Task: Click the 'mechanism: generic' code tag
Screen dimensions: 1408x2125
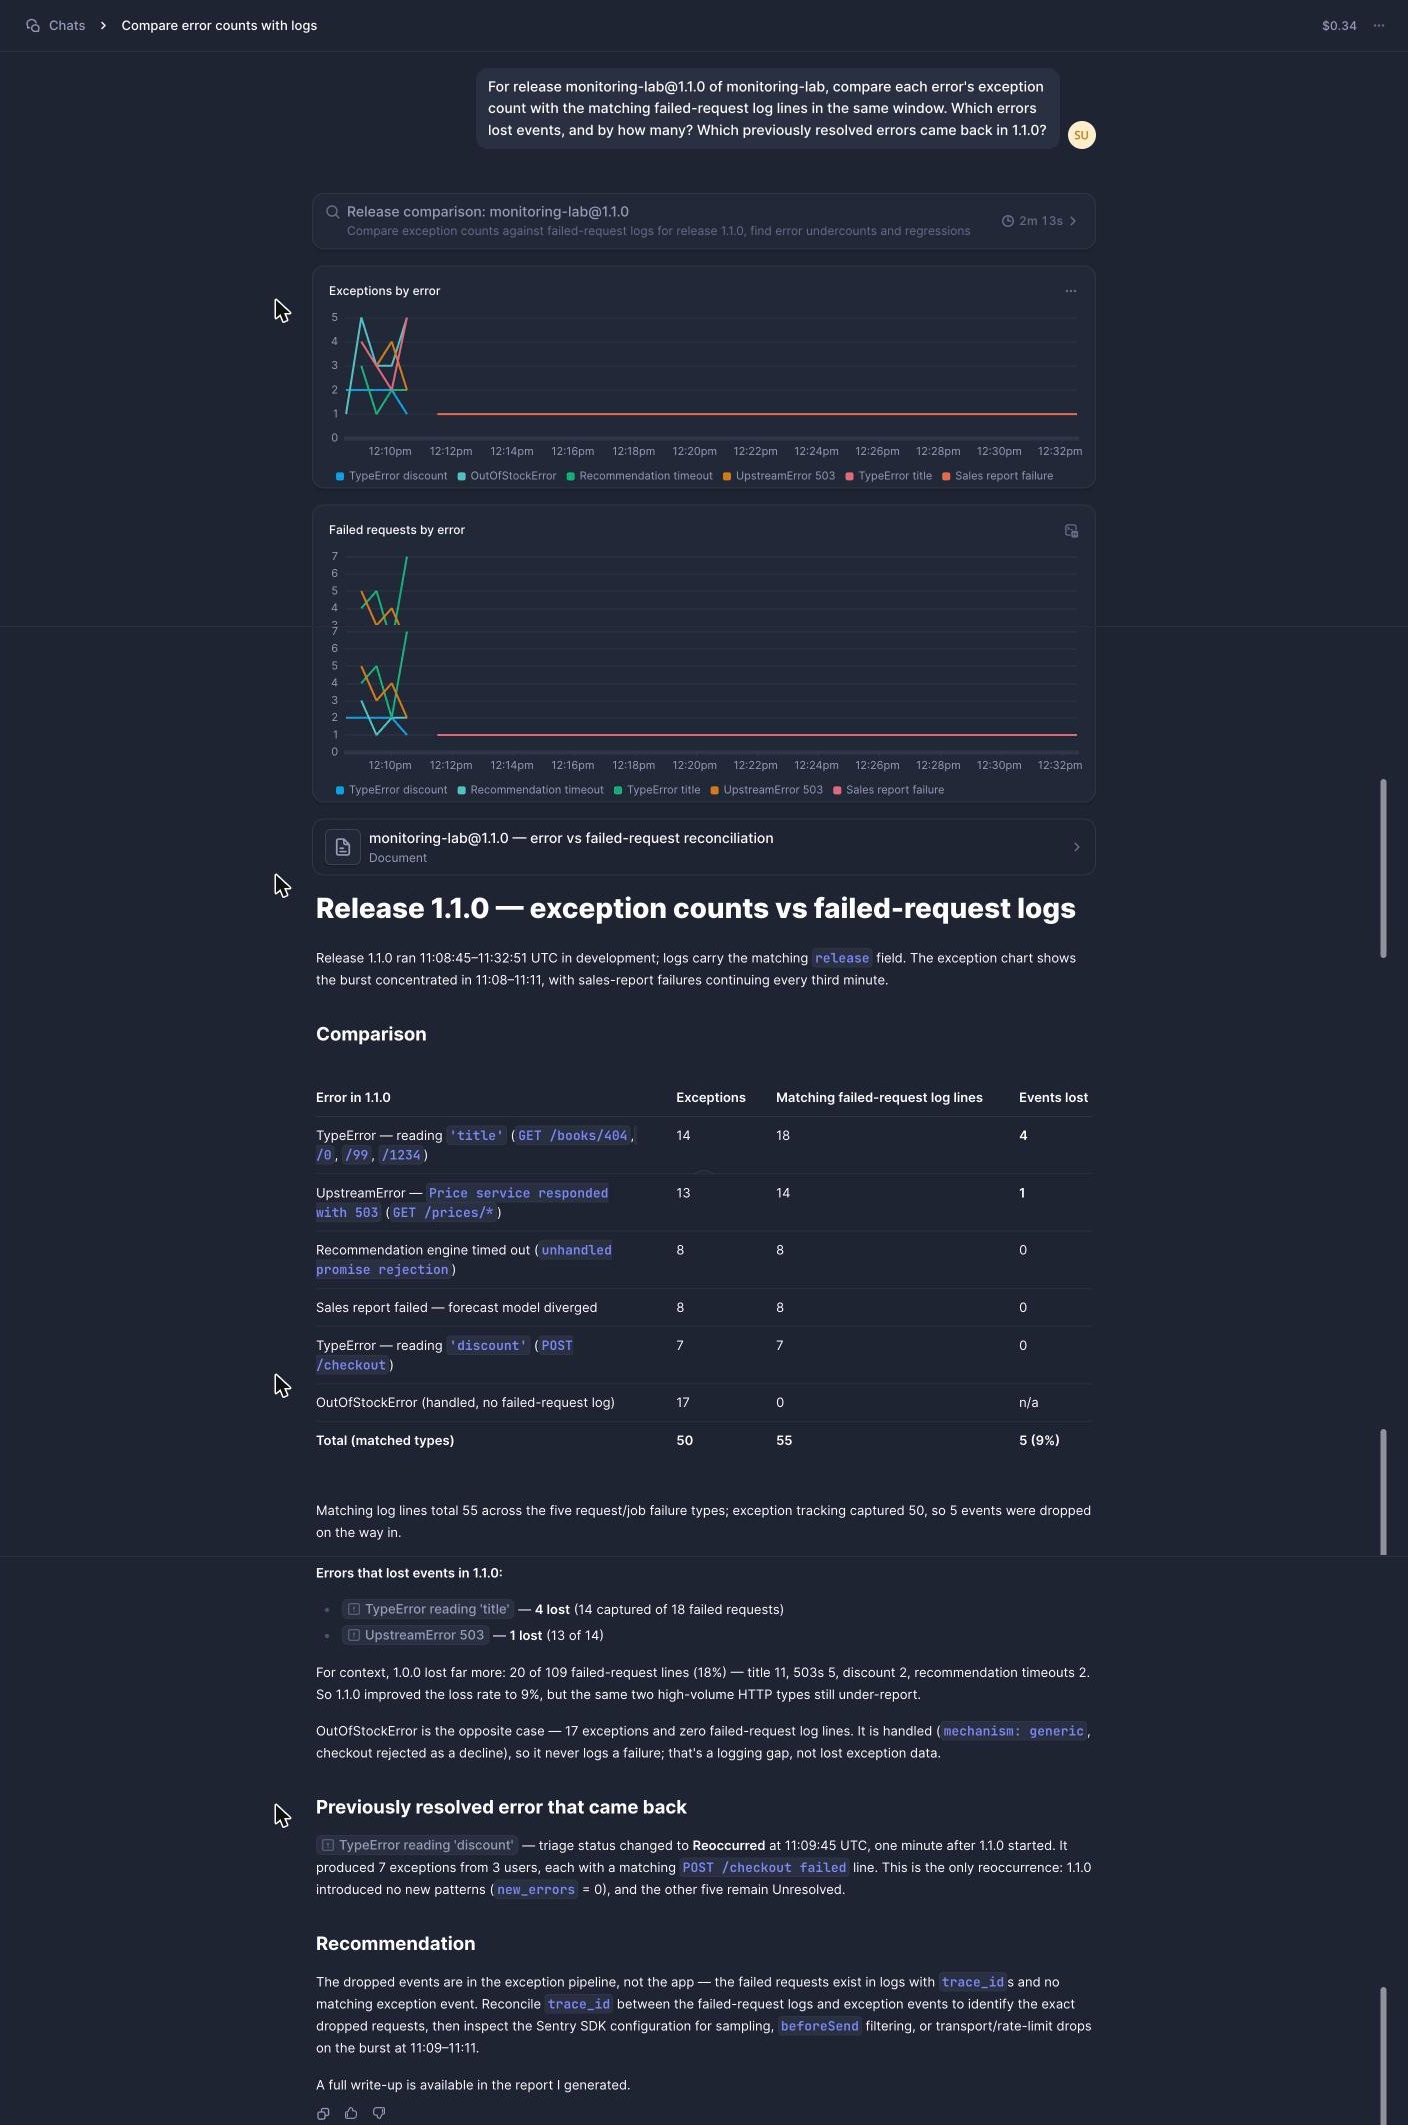Action: point(1013,1731)
